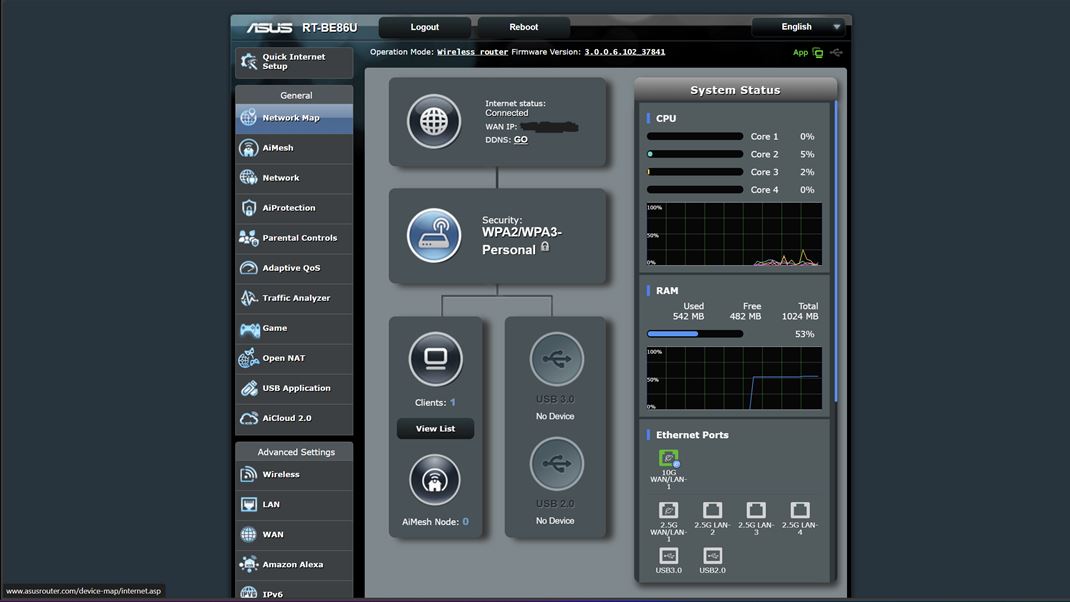Screen dimensions: 1070x602
Task: Click the AiMesh Node count 0
Action: point(465,521)
